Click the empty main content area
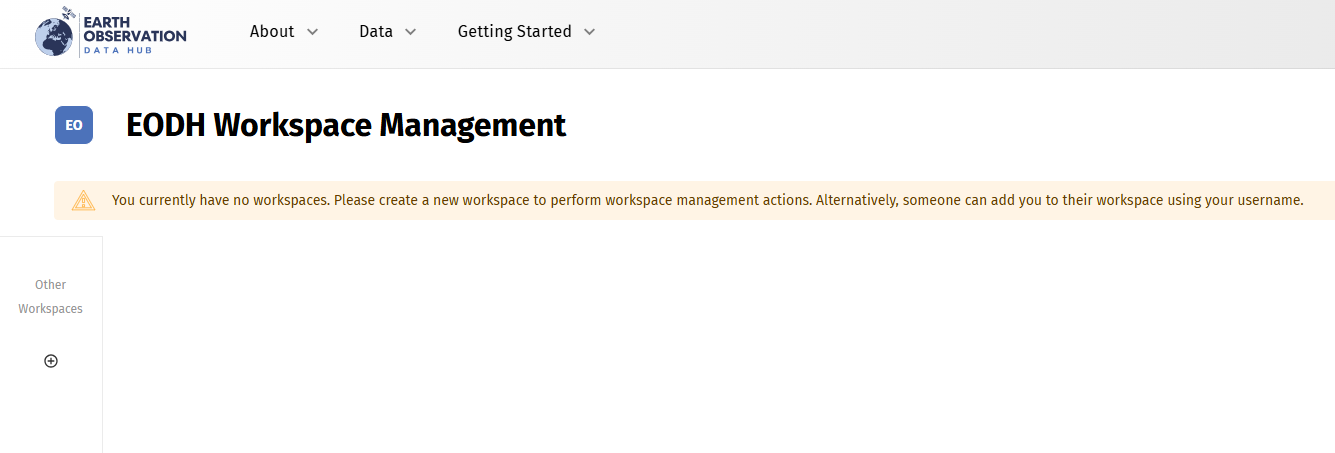This screenshot has height=453, width=1335. 700,340
